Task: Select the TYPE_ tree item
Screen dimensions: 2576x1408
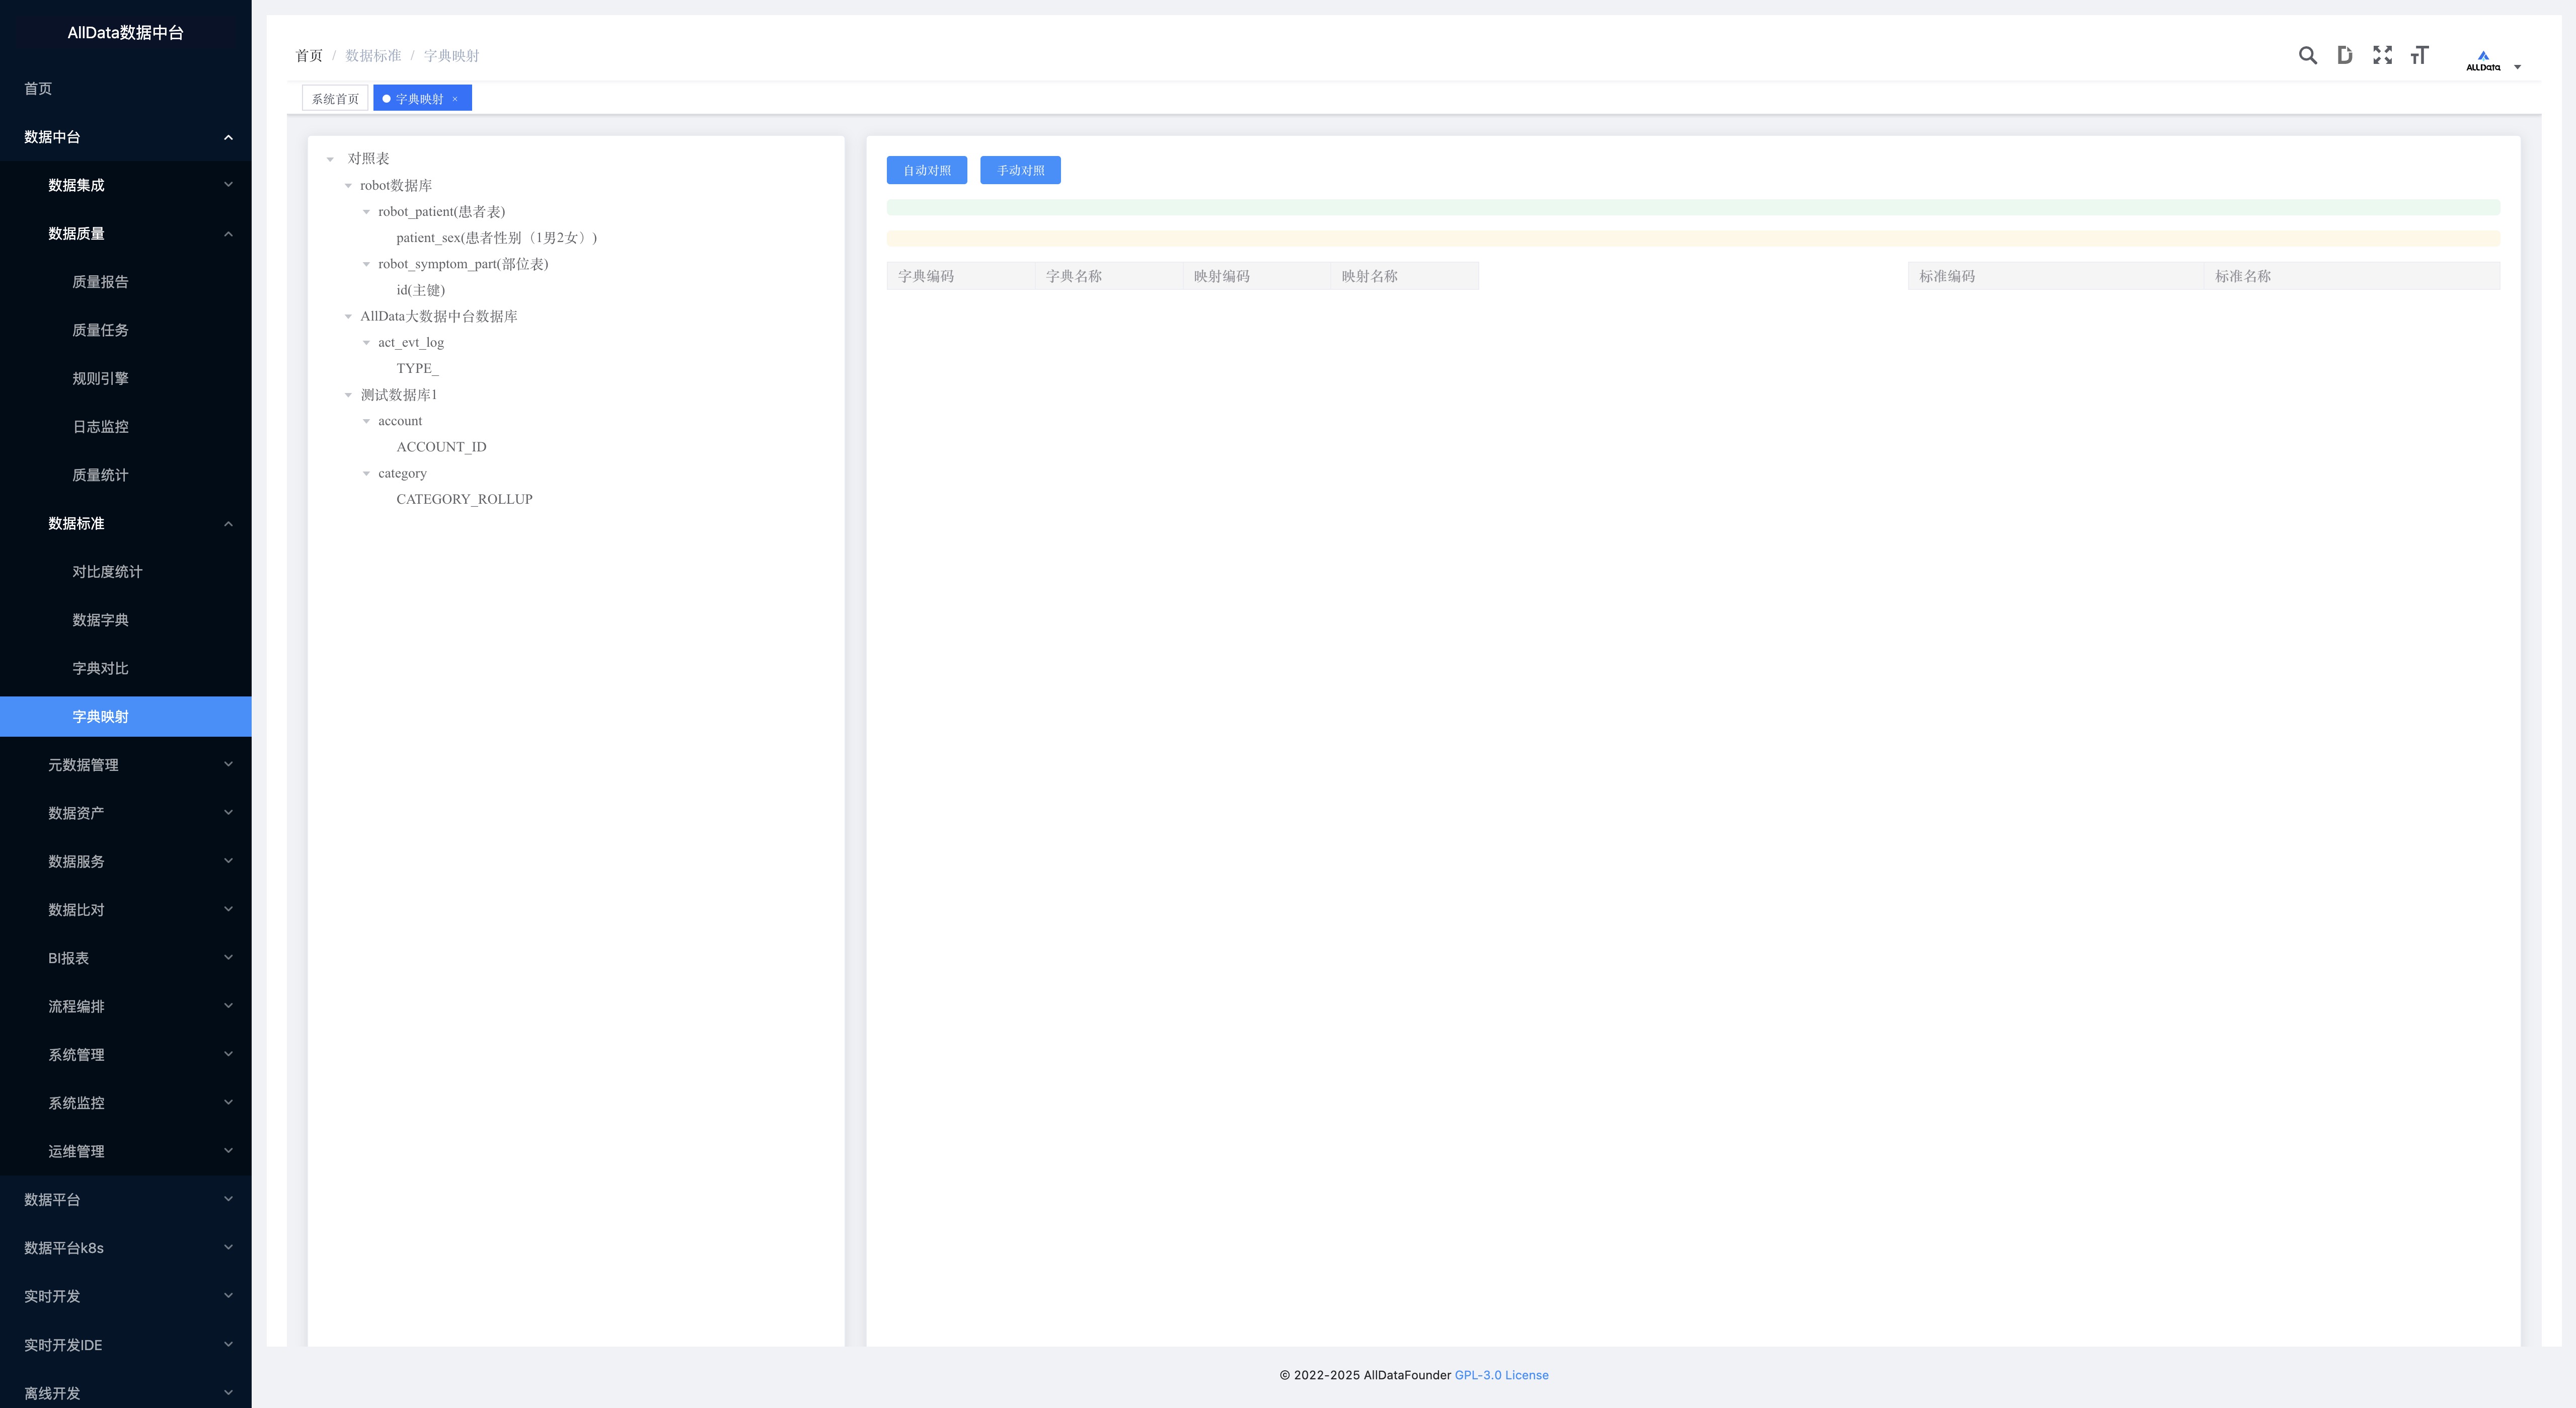Action: (x=417, y=369)
